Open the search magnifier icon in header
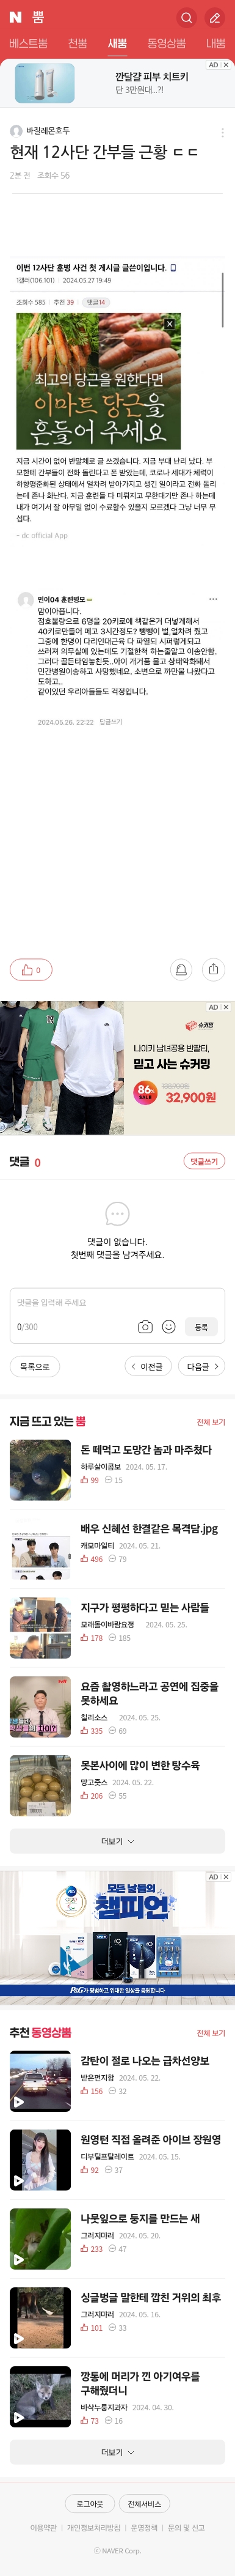Viewport: 235px width, 2576px height. tap(186, 18)
